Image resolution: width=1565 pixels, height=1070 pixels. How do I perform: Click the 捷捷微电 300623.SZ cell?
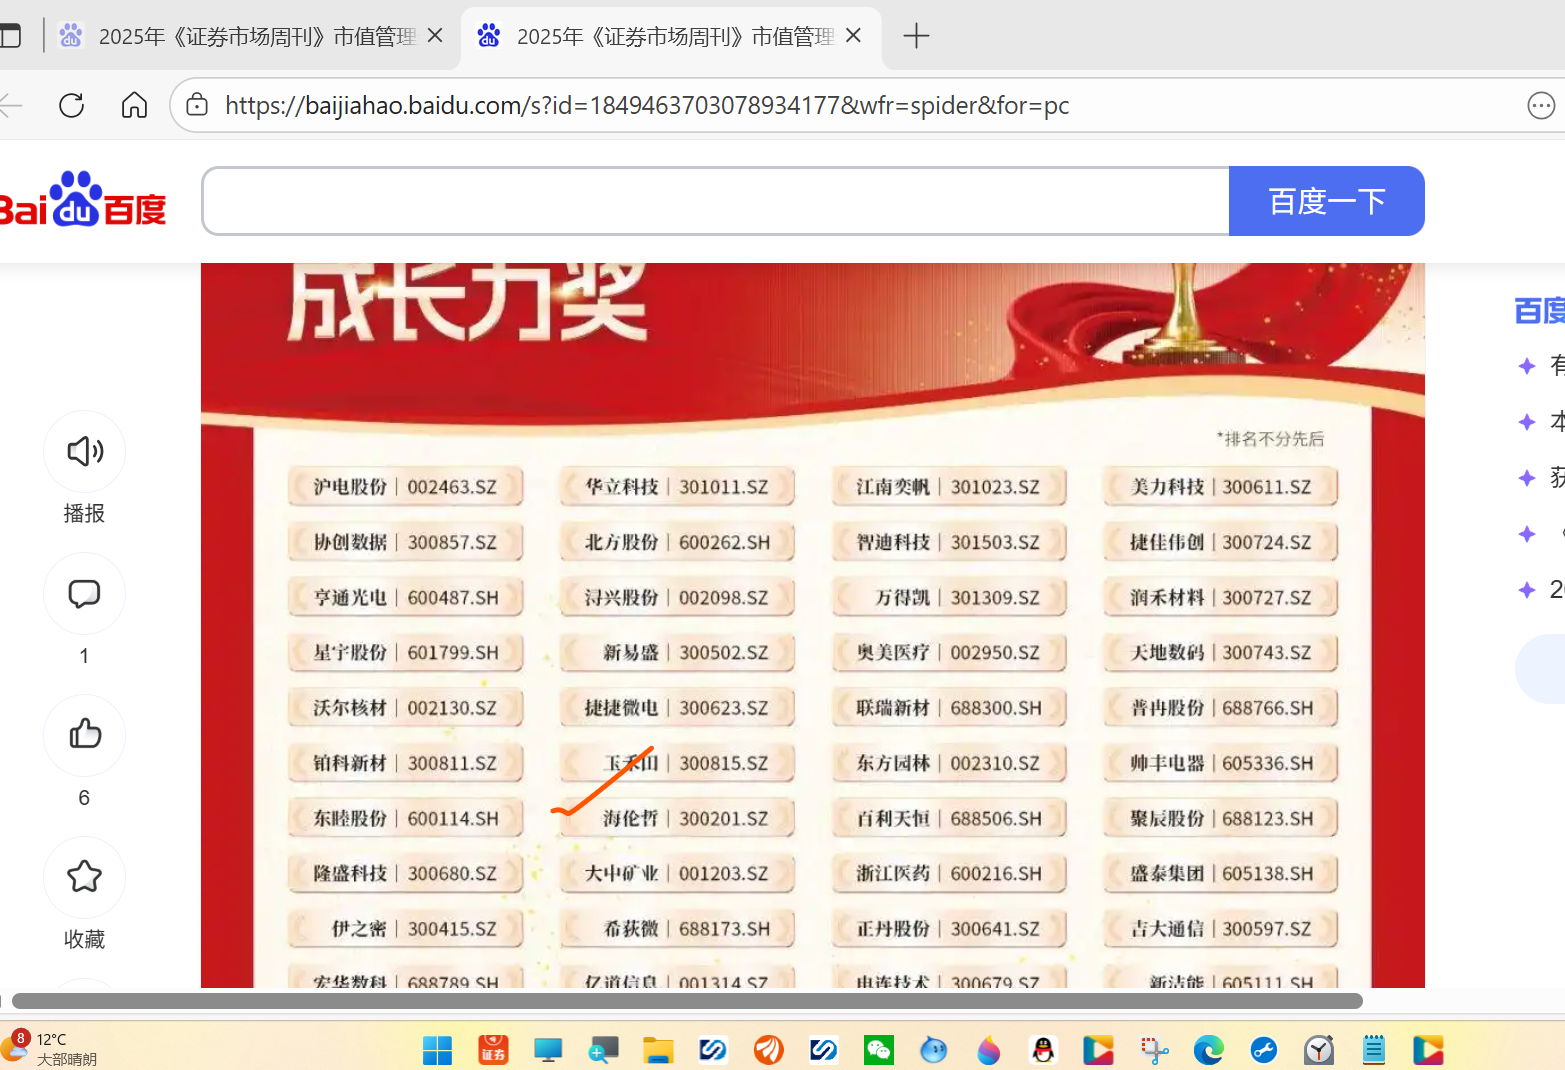click(677, 708)
